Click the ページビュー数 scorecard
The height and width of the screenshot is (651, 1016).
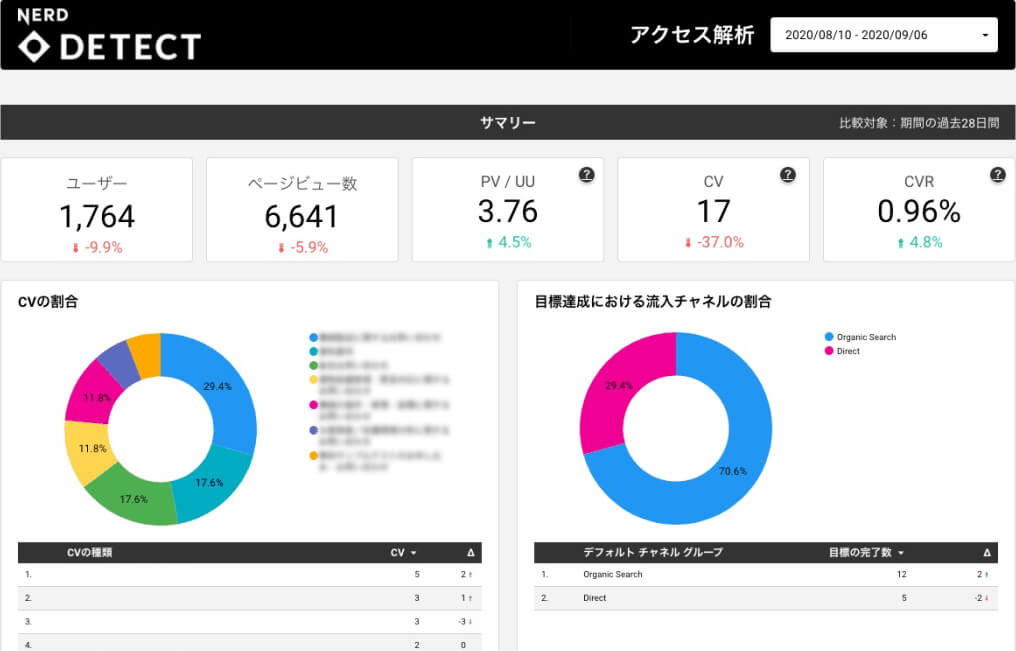pos(302,209)
